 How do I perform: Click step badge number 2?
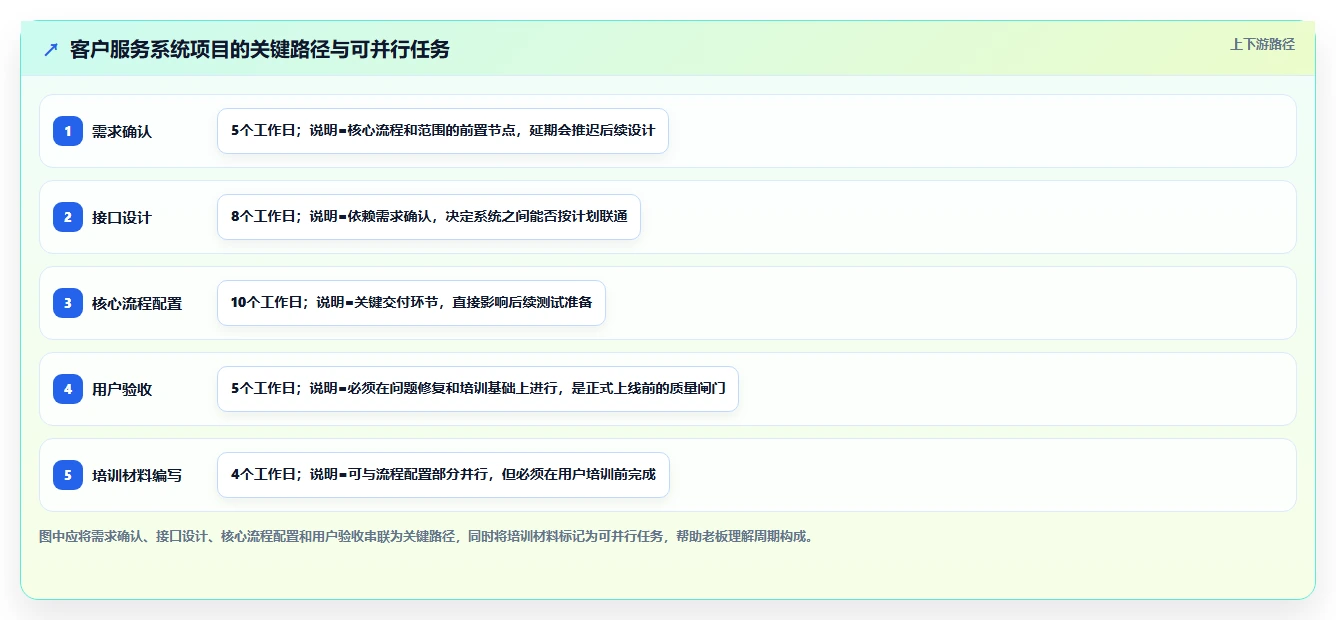click(68, 217)
